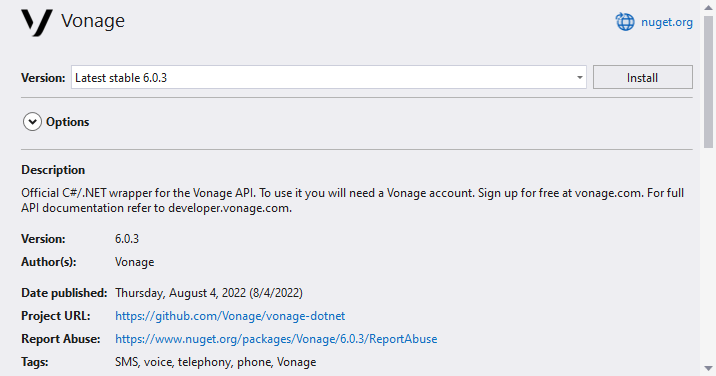Image resolution: width=716 pixels, height=376 pixels.
Task: Click the Options label text
Action: pos(68,122)
